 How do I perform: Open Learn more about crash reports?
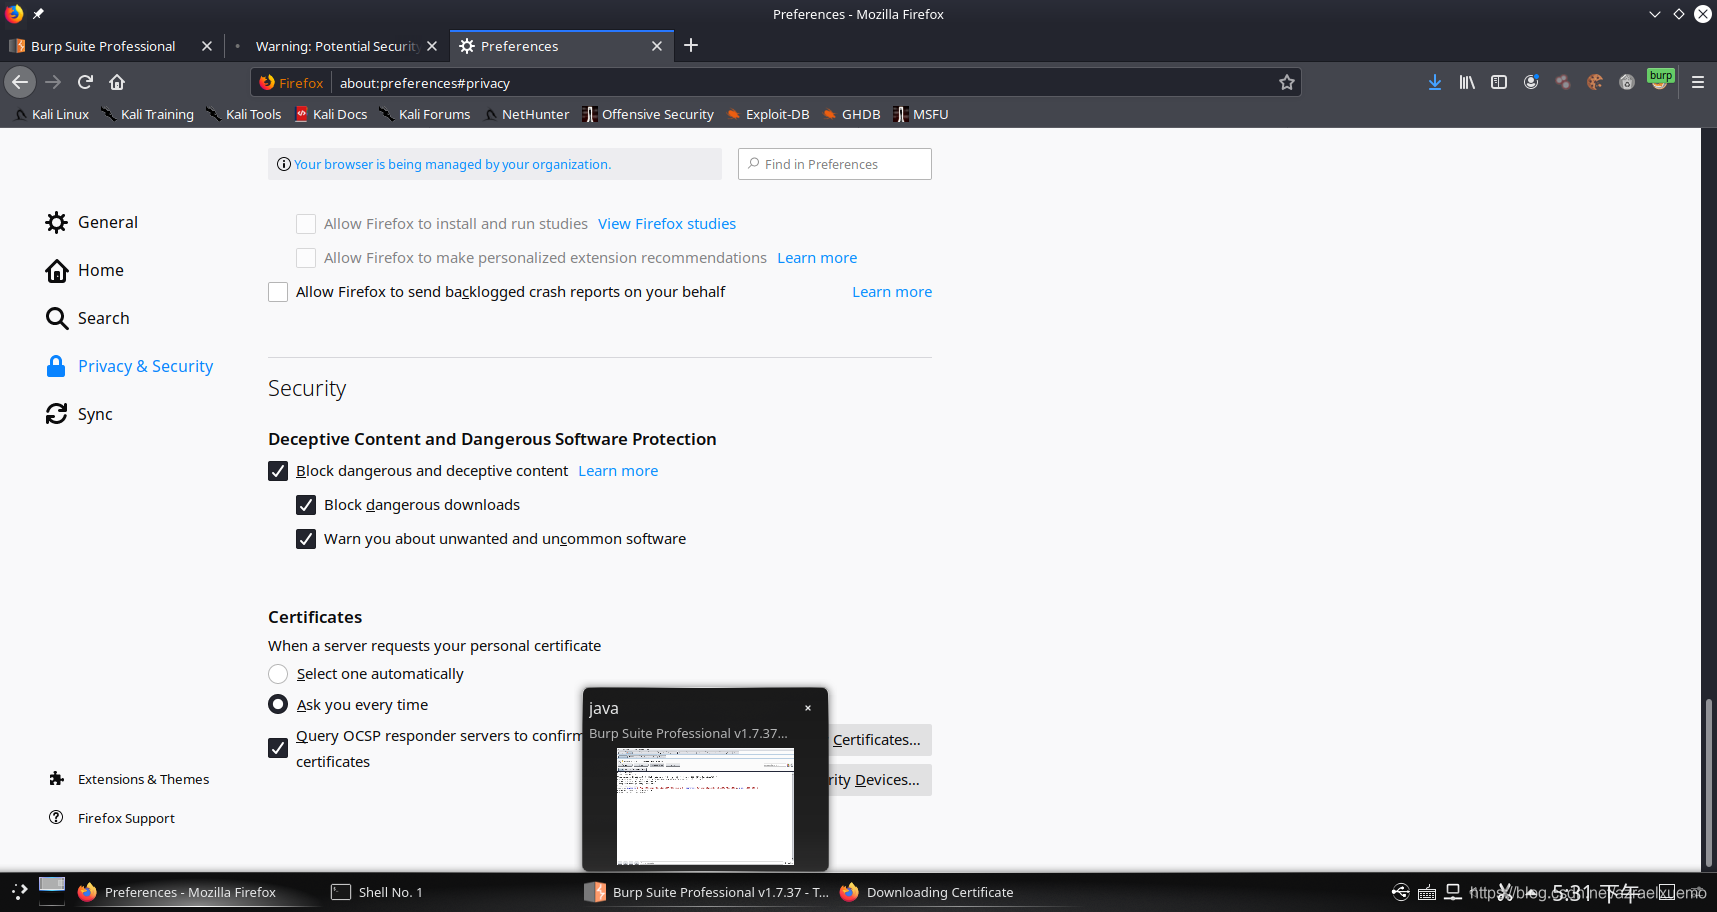892,292
